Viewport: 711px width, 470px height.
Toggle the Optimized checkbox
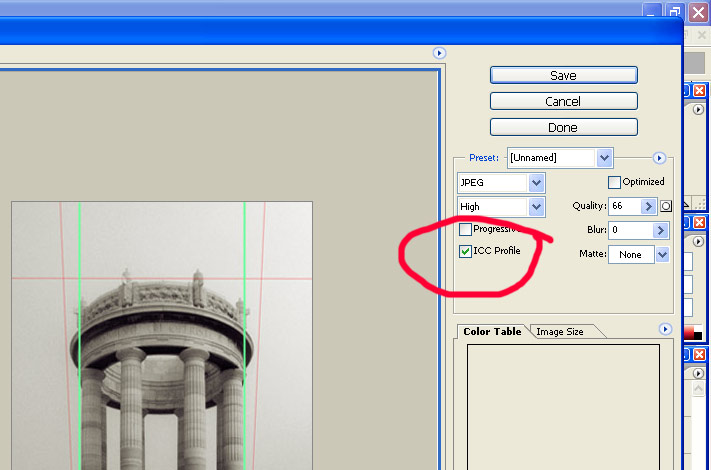pyautogui.click(x=614, y=182)
